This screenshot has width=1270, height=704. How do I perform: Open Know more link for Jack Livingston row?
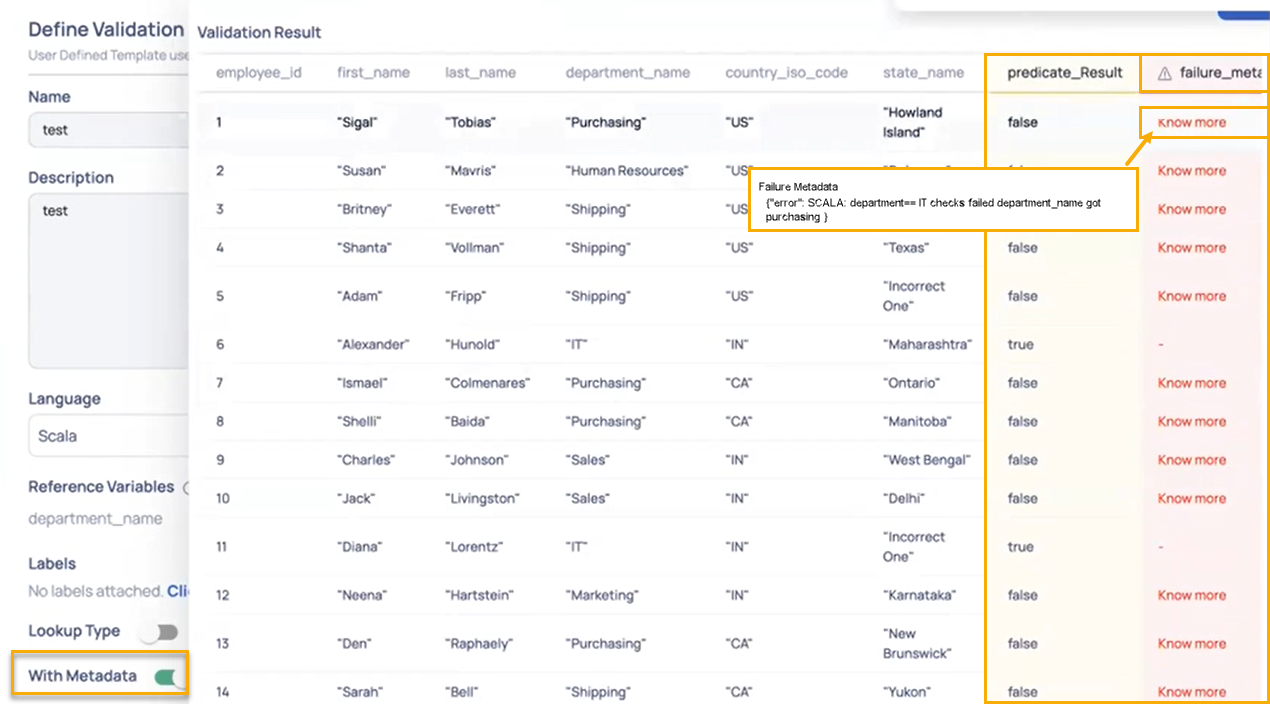tap(1191, 498)
